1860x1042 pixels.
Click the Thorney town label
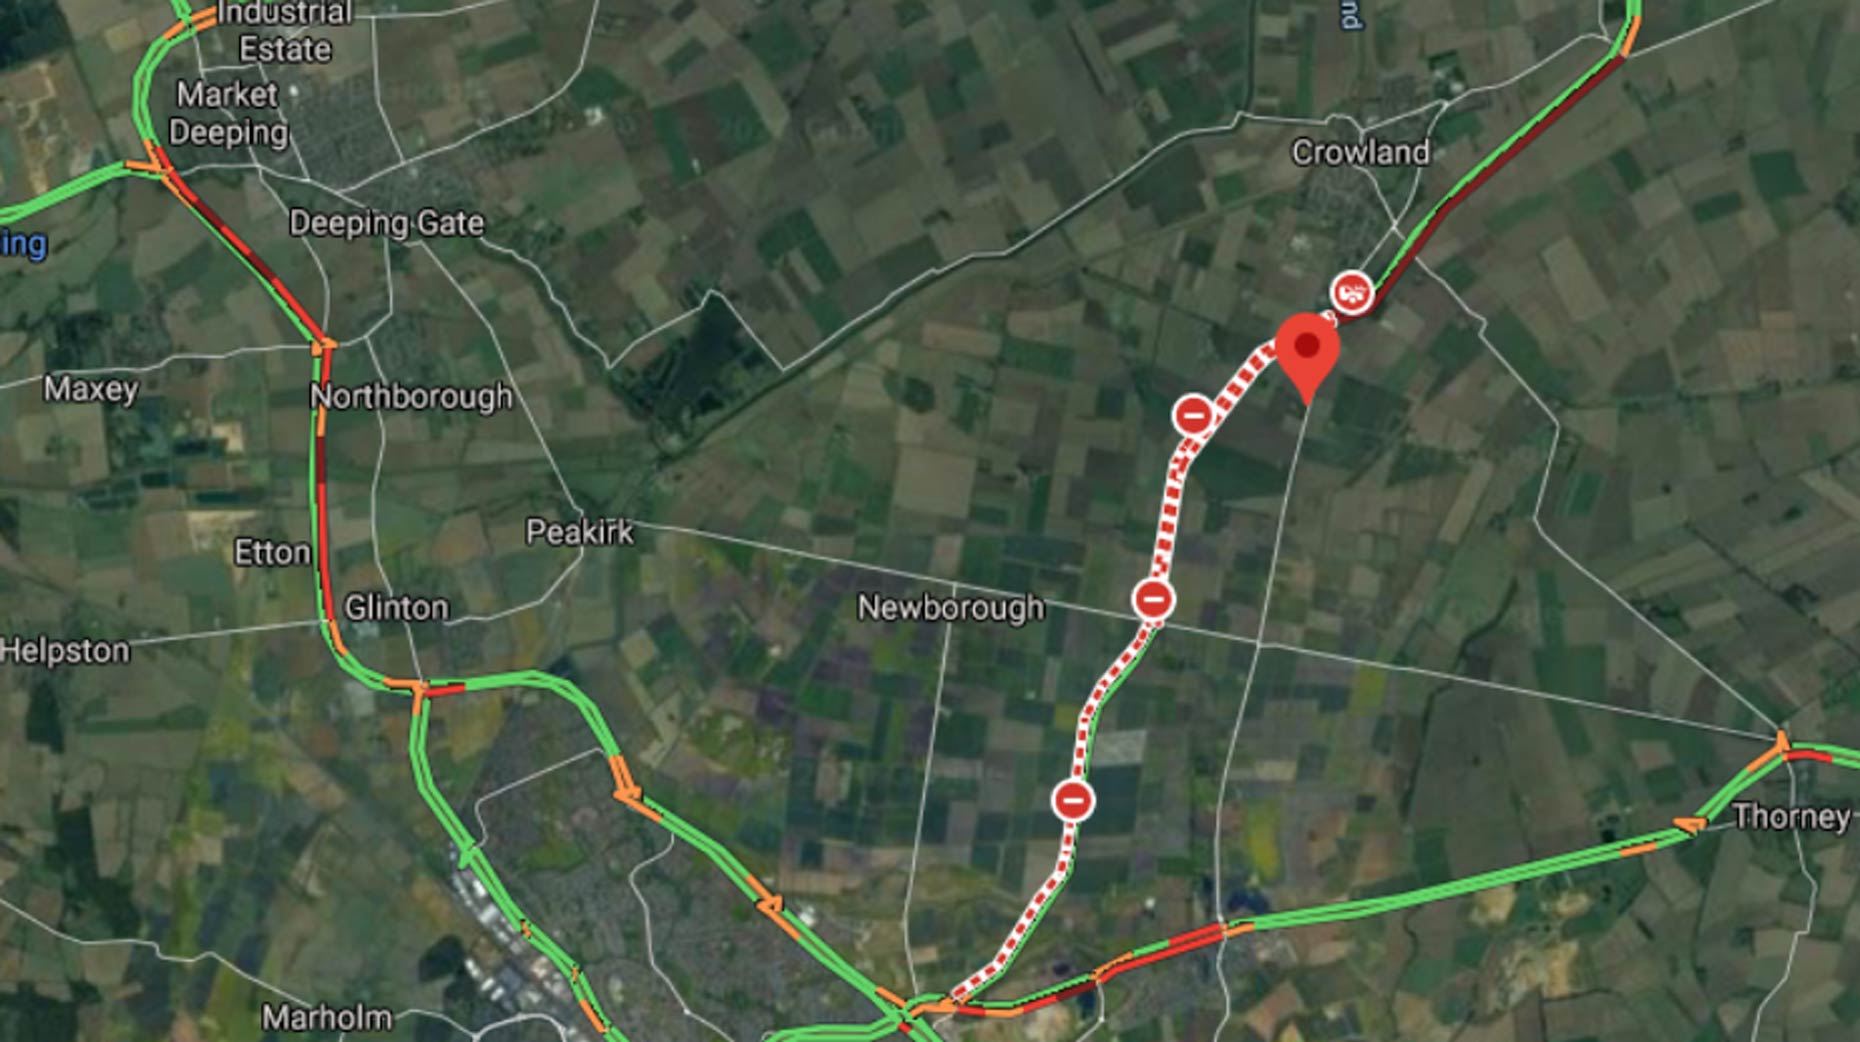[1792, 816]
